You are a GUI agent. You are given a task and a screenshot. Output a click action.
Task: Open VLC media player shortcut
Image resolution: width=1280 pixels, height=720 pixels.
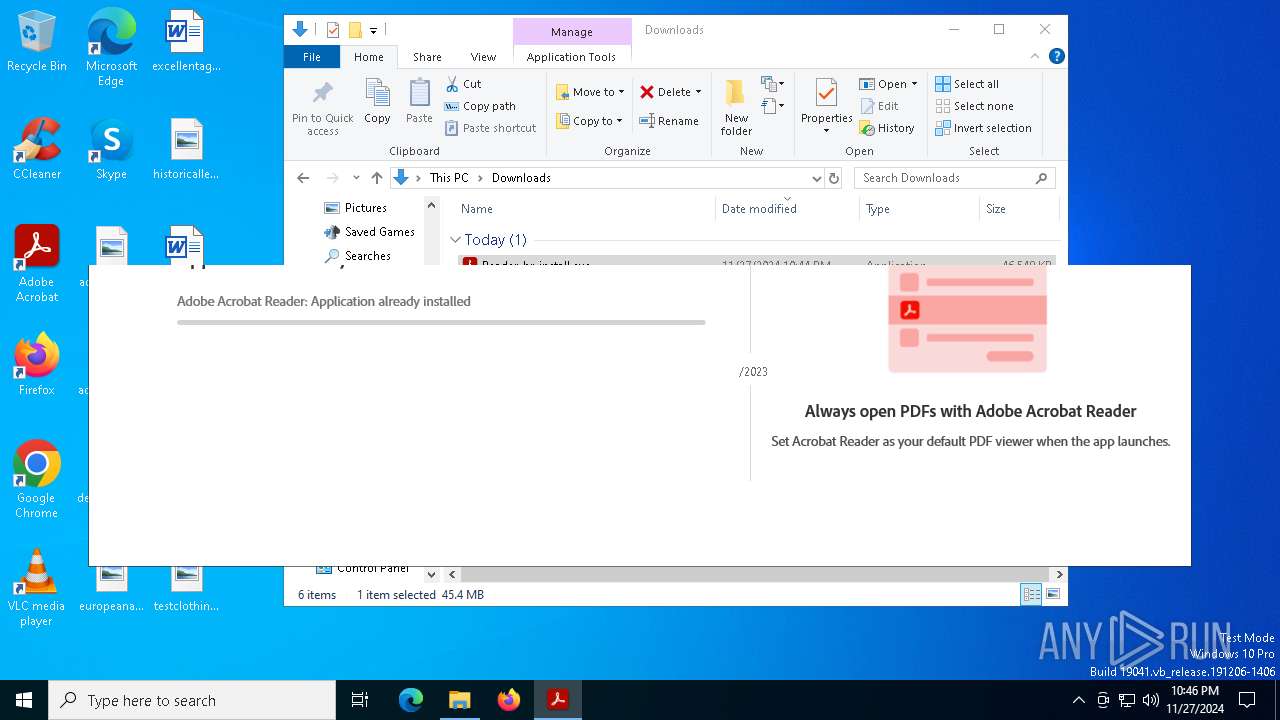tap(37, 588)
